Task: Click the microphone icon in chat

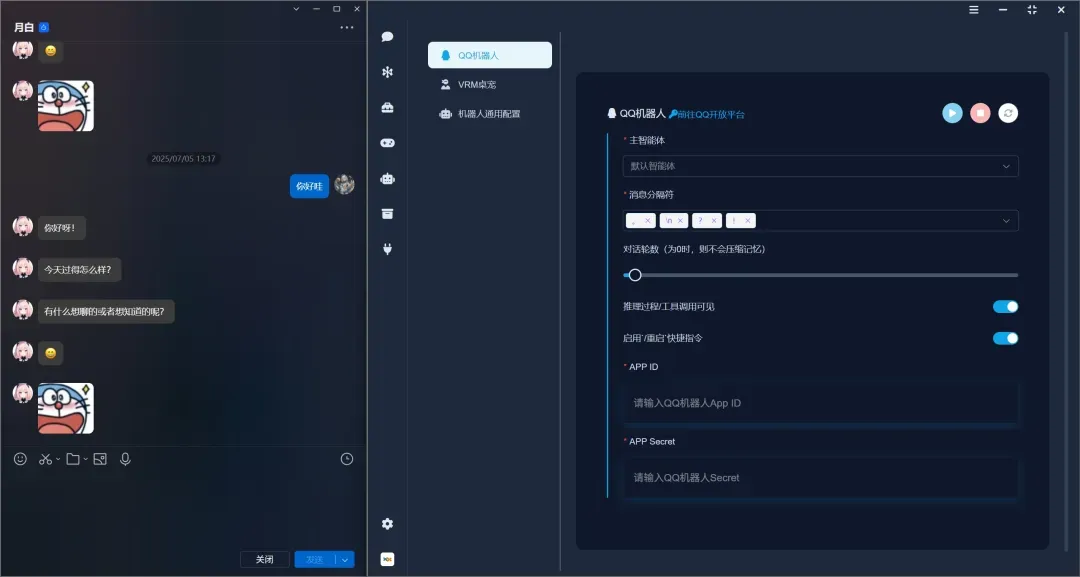Action: coord(125,459)
